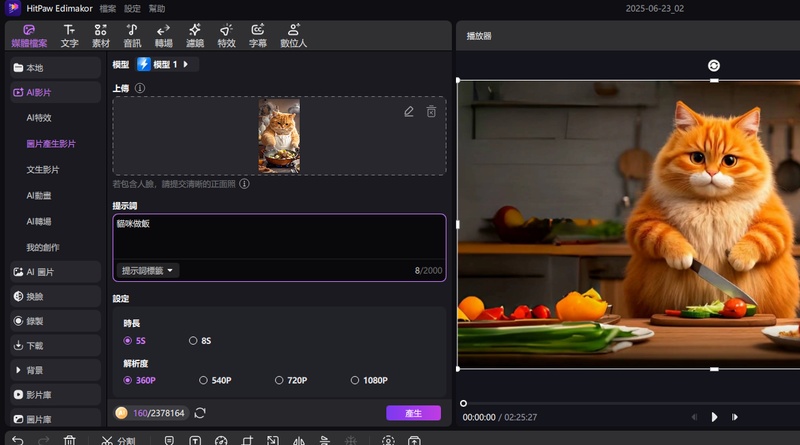Click the purple 產生 generate button
Viewport: 800px width, 445px height.
(x=413, y=413)
